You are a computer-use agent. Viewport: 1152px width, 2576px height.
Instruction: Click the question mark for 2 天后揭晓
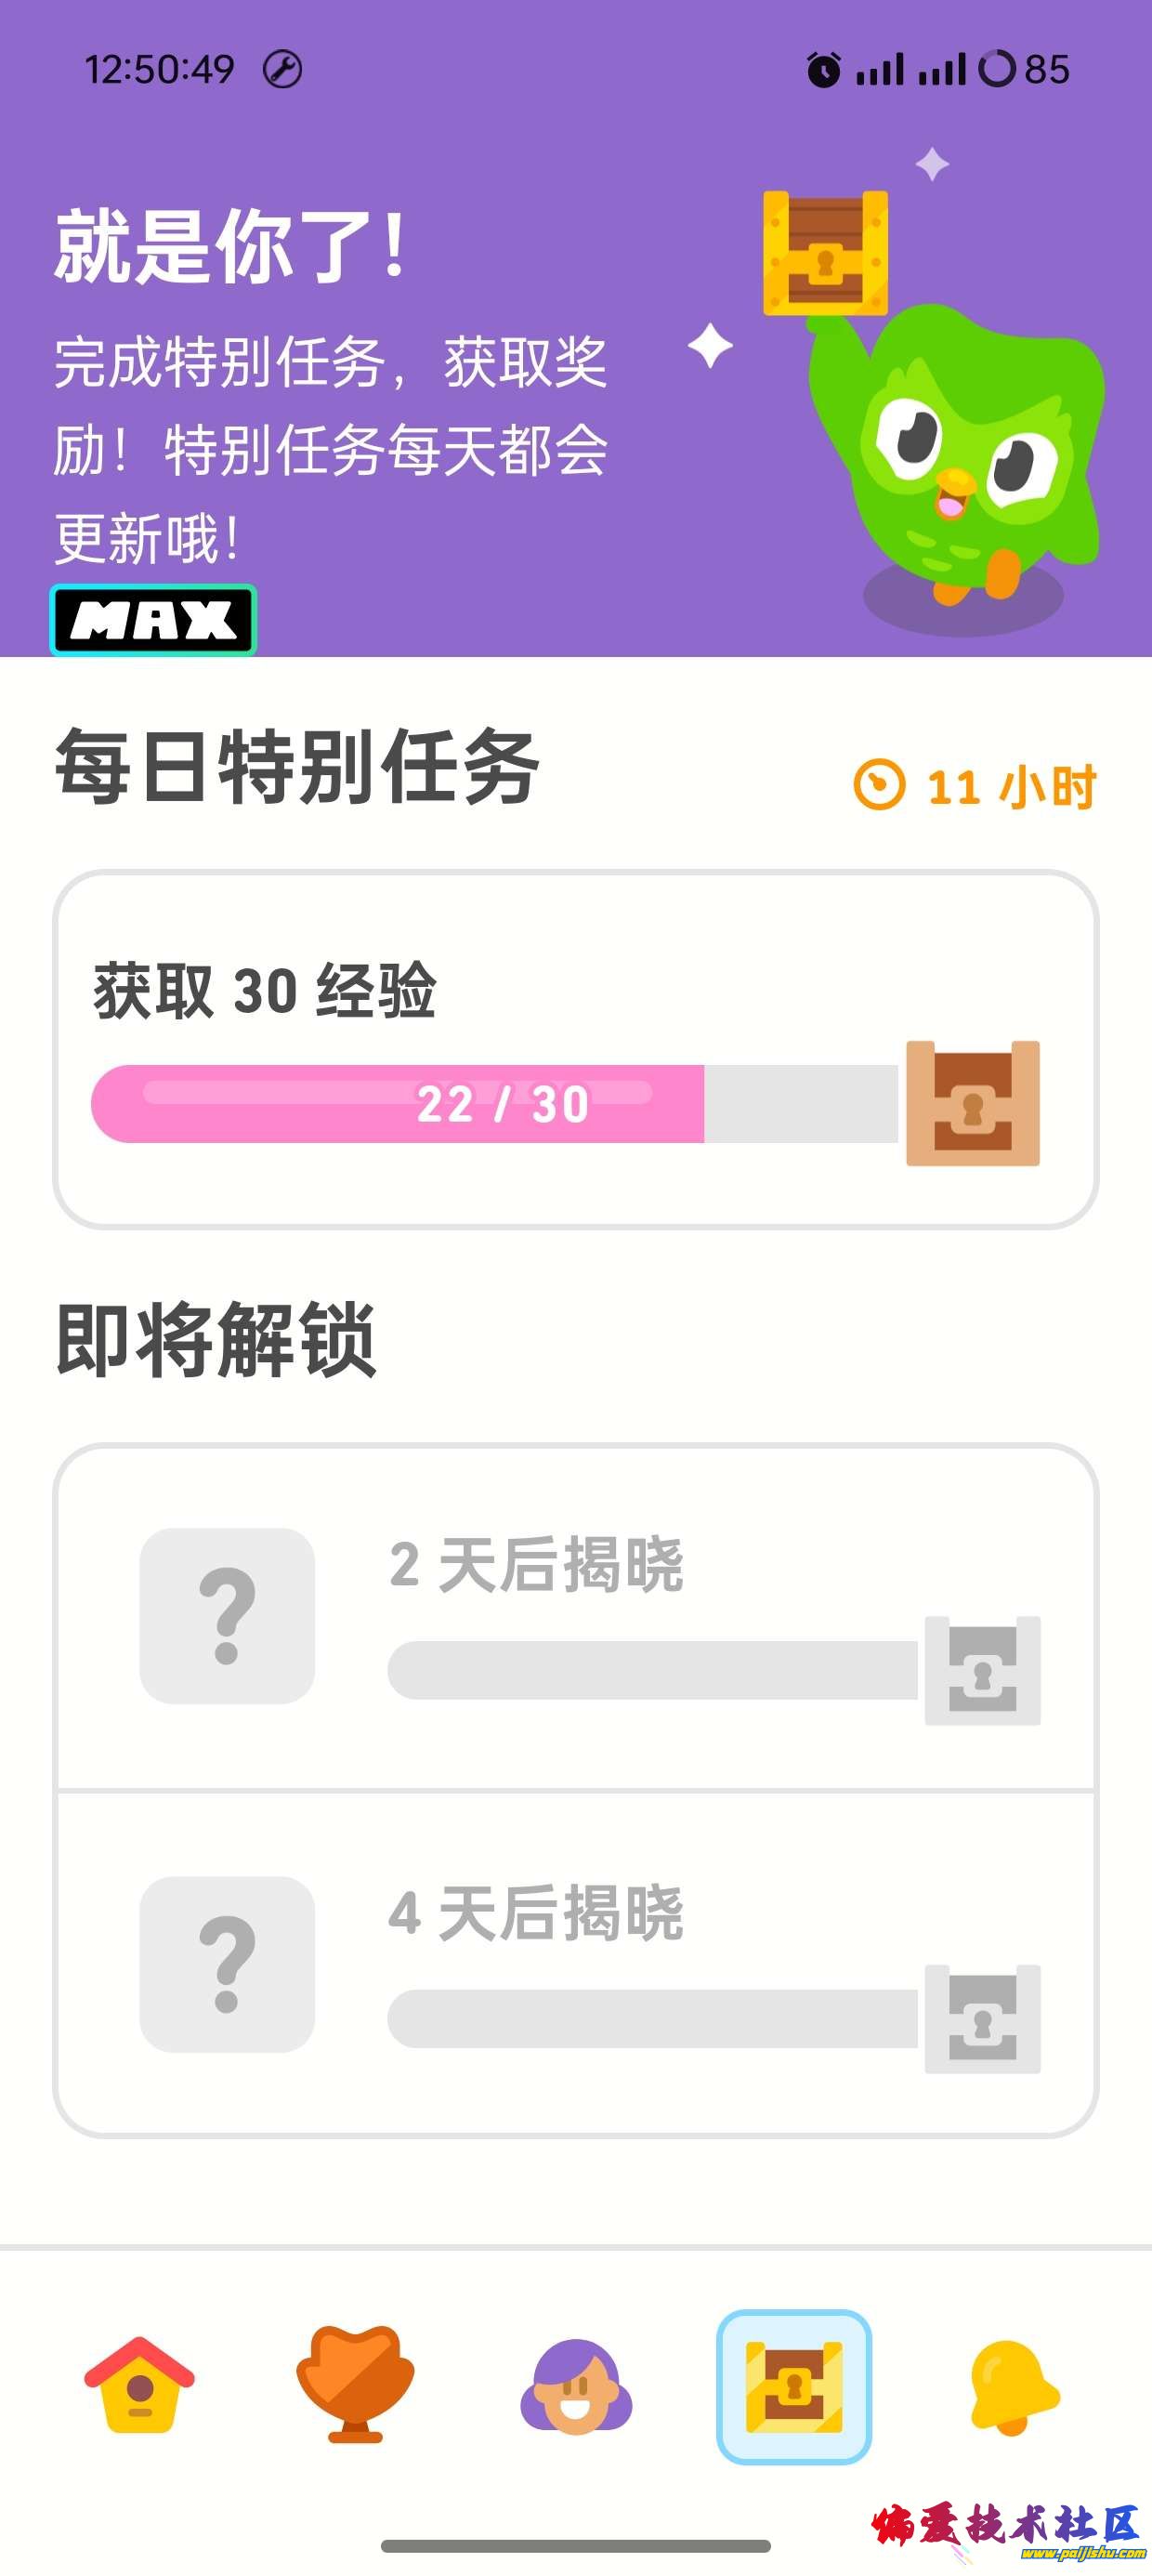click(x=227, y=1615)
